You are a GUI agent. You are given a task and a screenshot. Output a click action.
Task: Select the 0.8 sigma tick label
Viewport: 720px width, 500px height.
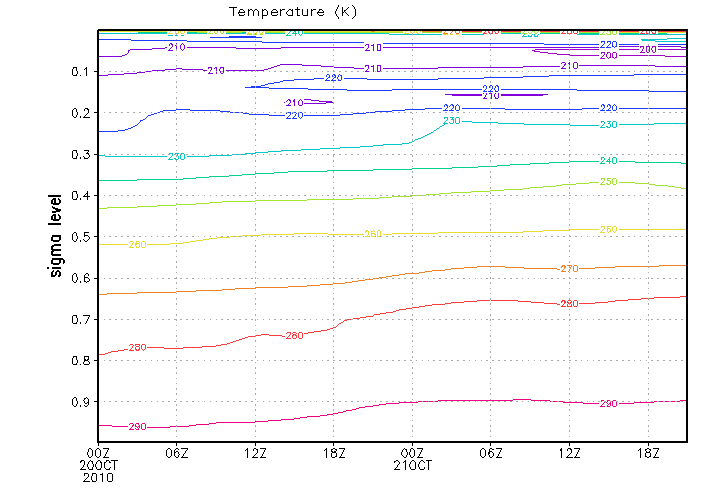(x=81, y=361)
